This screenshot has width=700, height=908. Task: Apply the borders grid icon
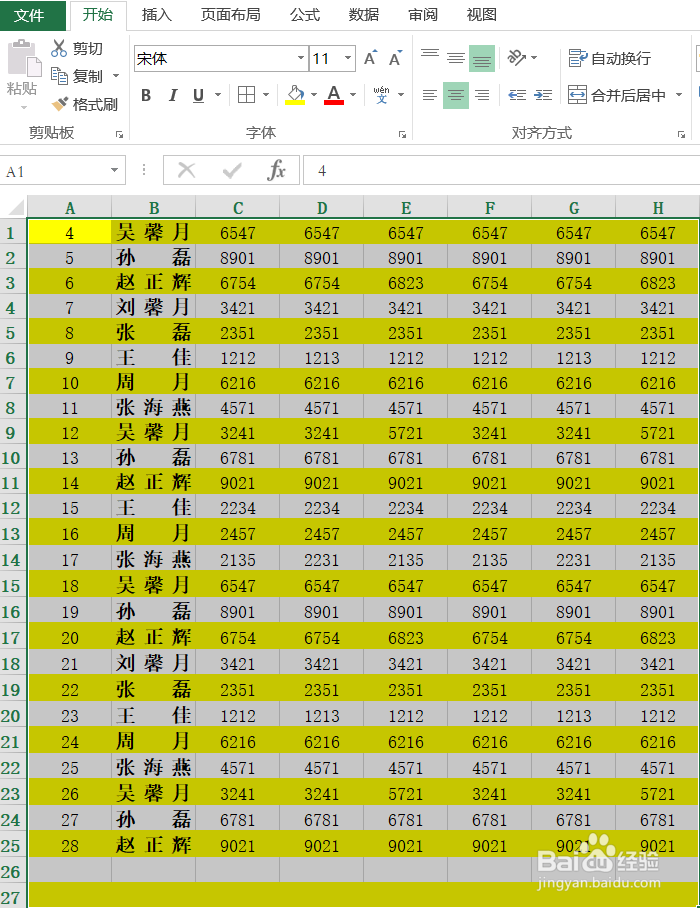pyautogui.click(x=247, y=94)
